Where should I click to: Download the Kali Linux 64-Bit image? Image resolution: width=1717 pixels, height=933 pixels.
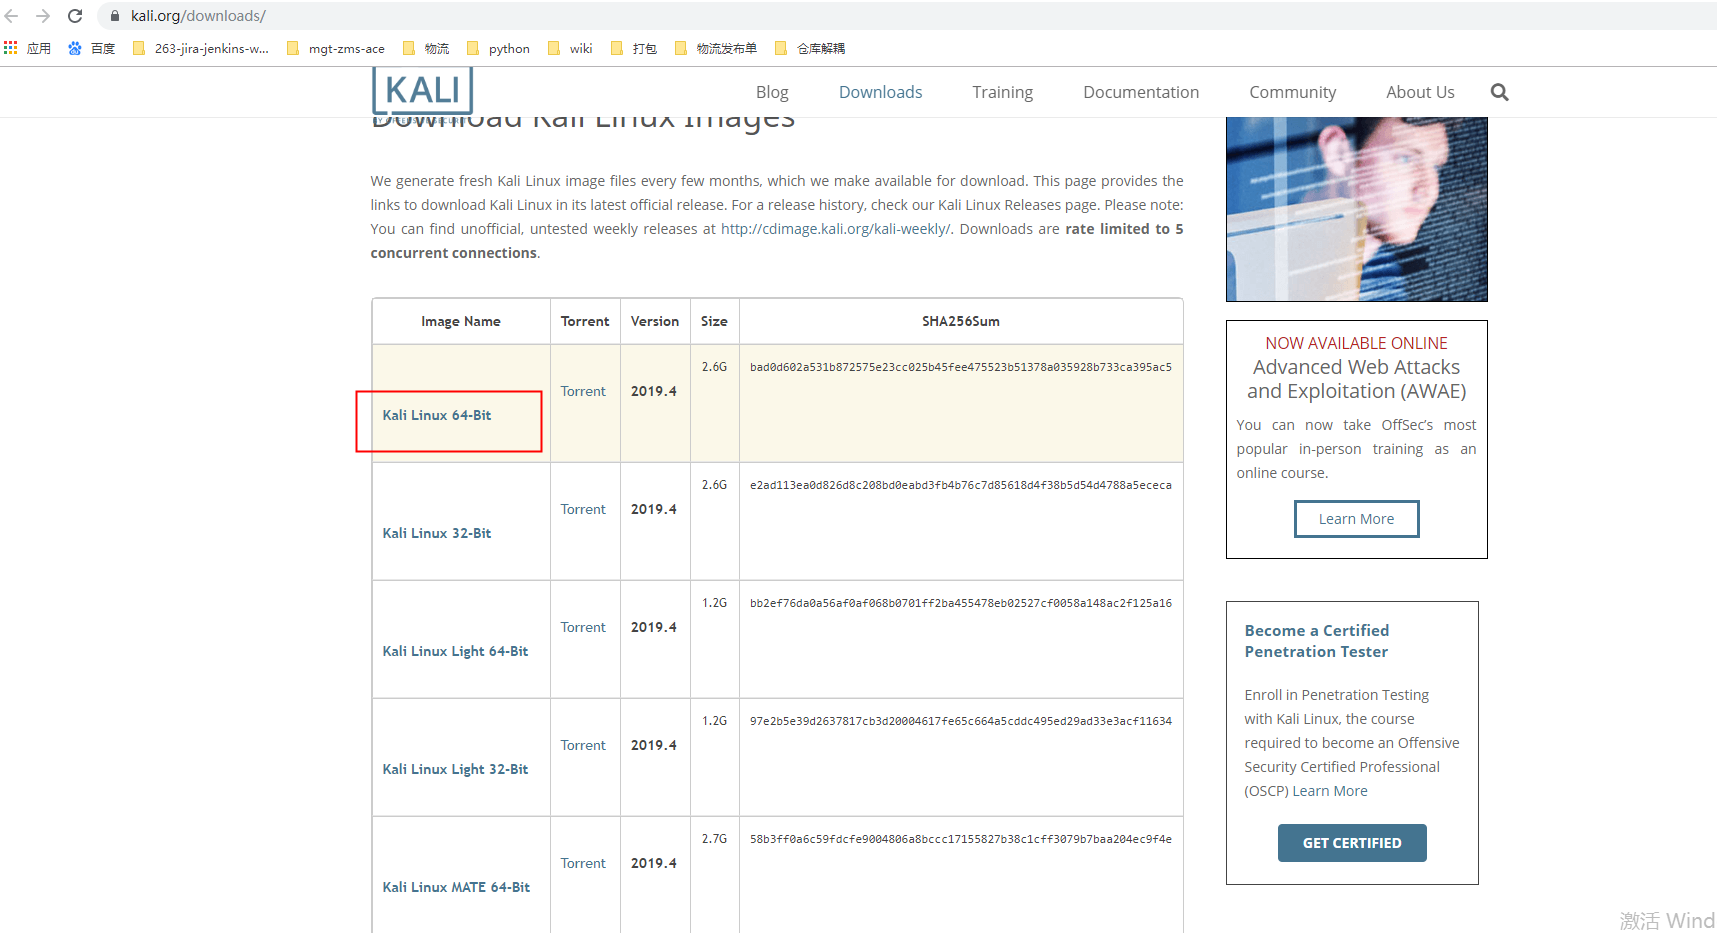point(437,415)
